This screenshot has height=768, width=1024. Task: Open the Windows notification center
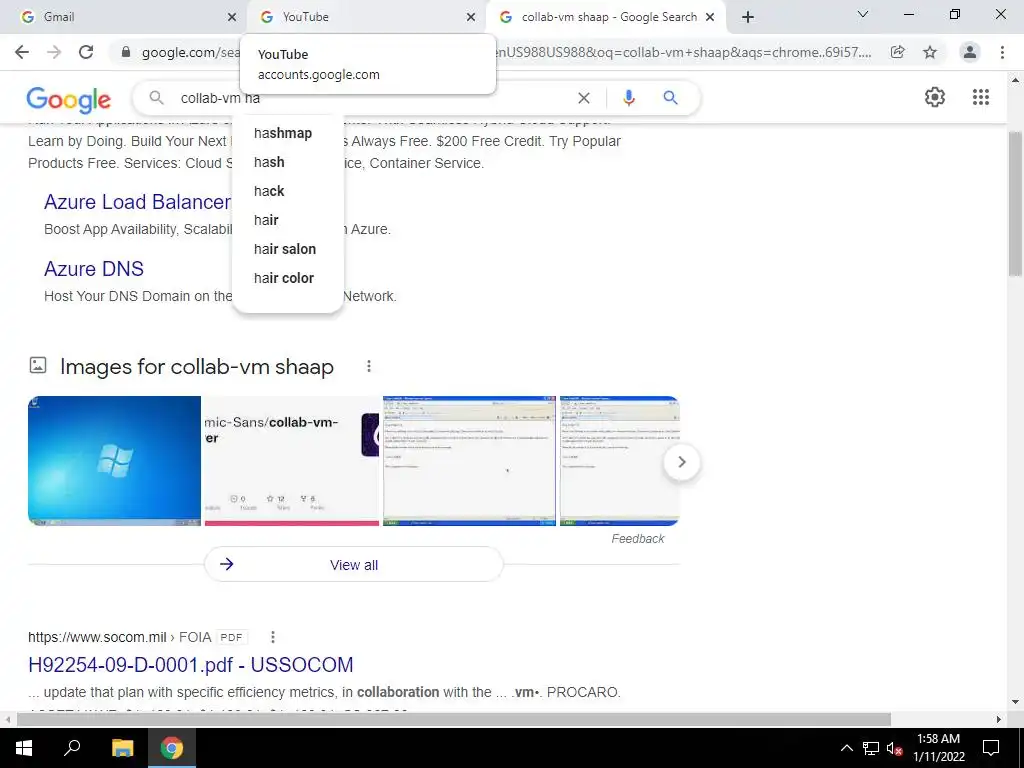pos(991,748)
